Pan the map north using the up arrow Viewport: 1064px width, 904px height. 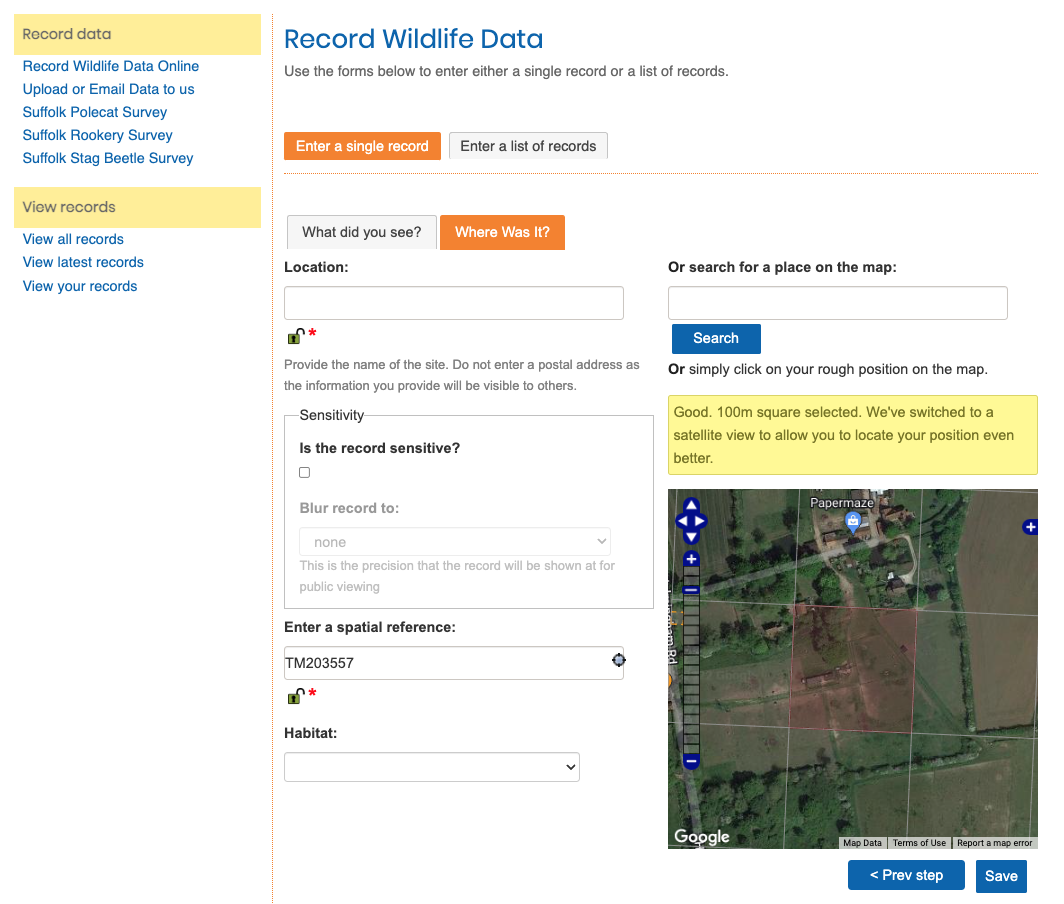690,504
